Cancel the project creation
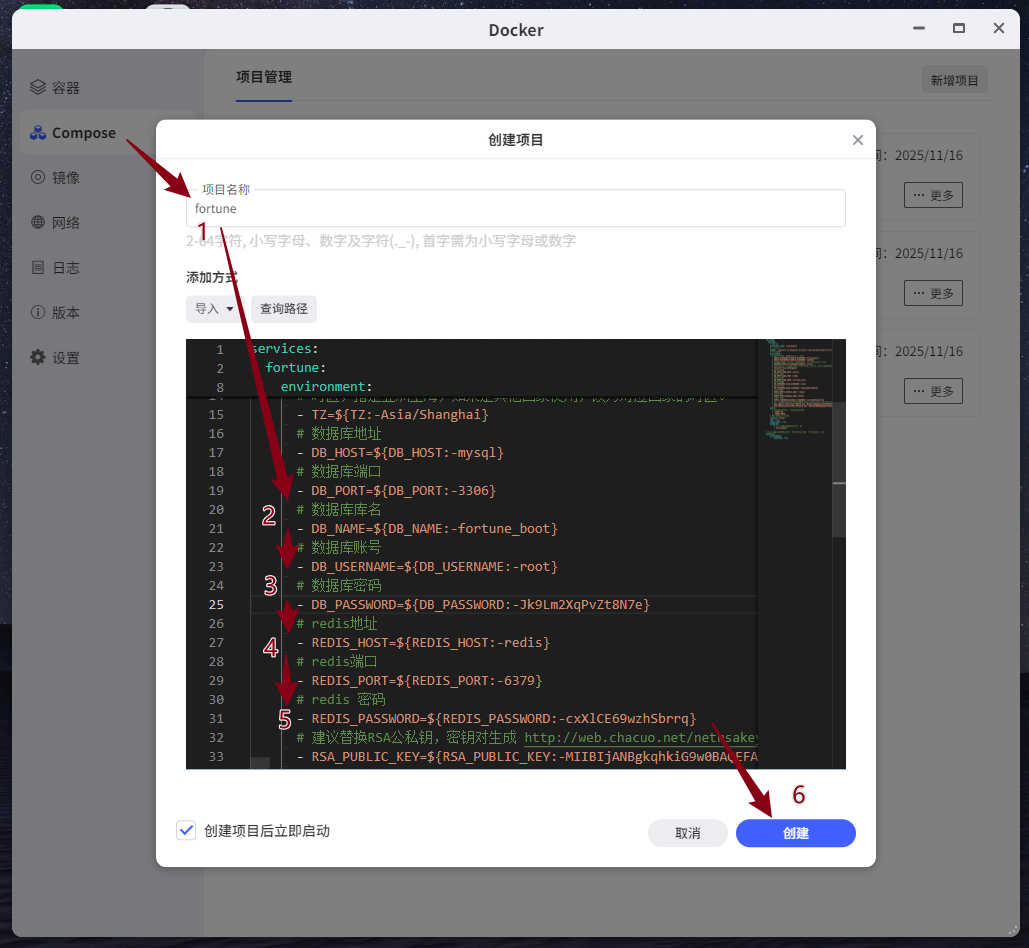Screen dimensions: 1029x948 [687, 833]
